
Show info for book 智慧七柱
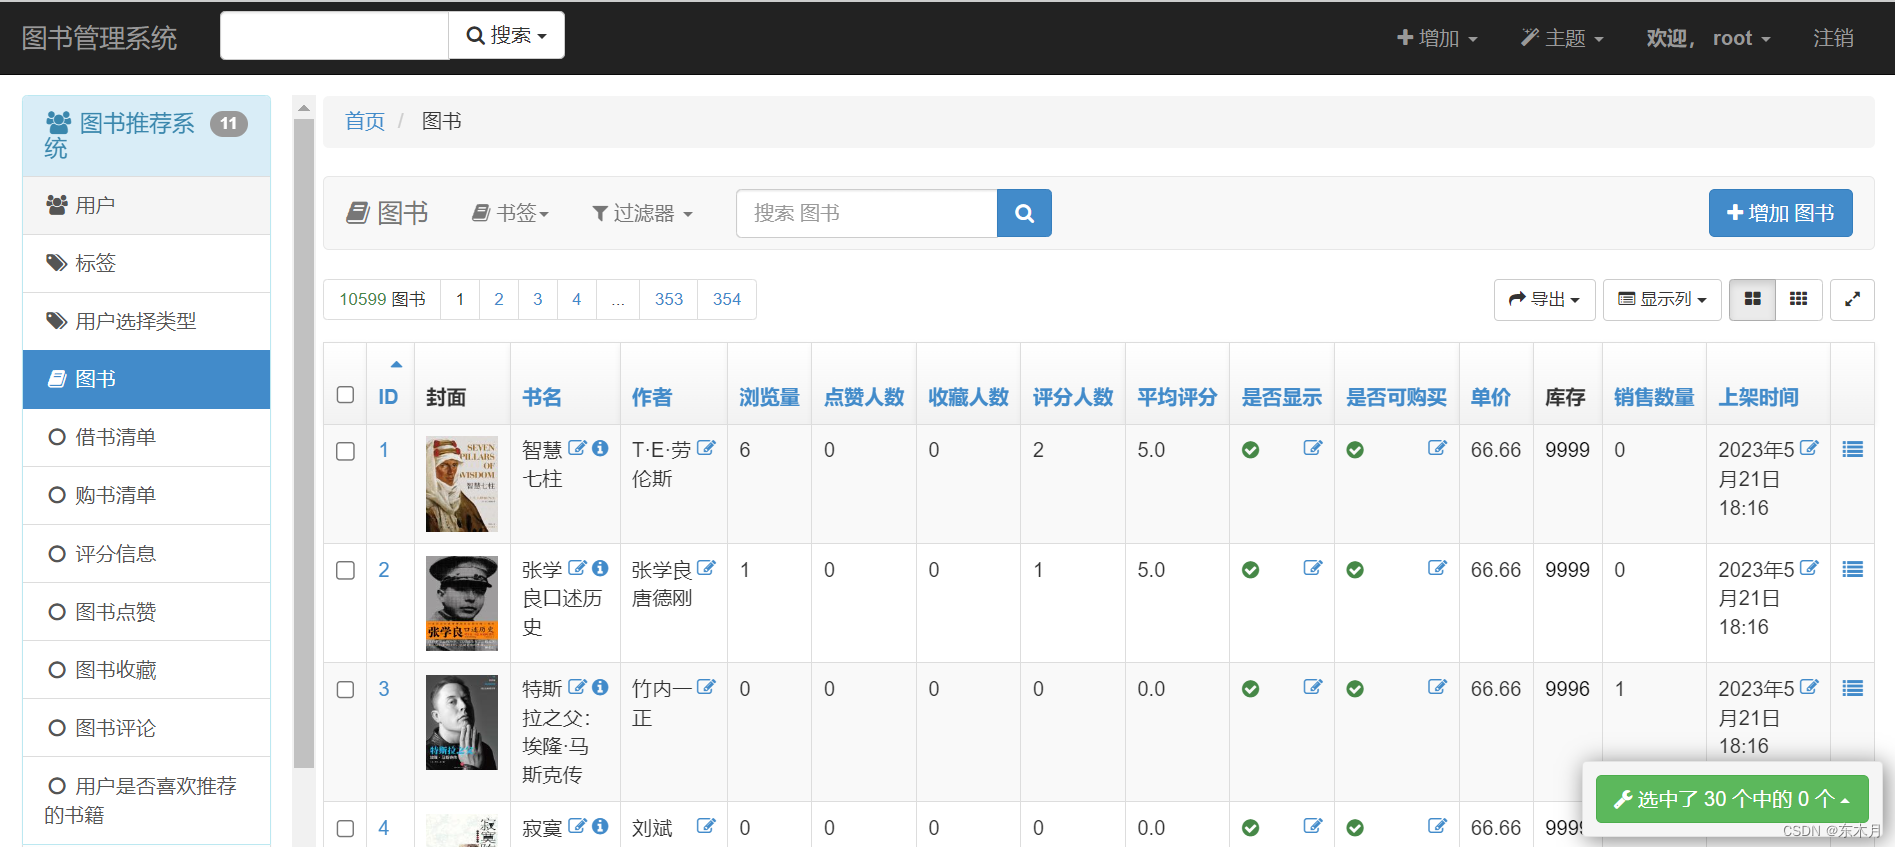(600, 448)
